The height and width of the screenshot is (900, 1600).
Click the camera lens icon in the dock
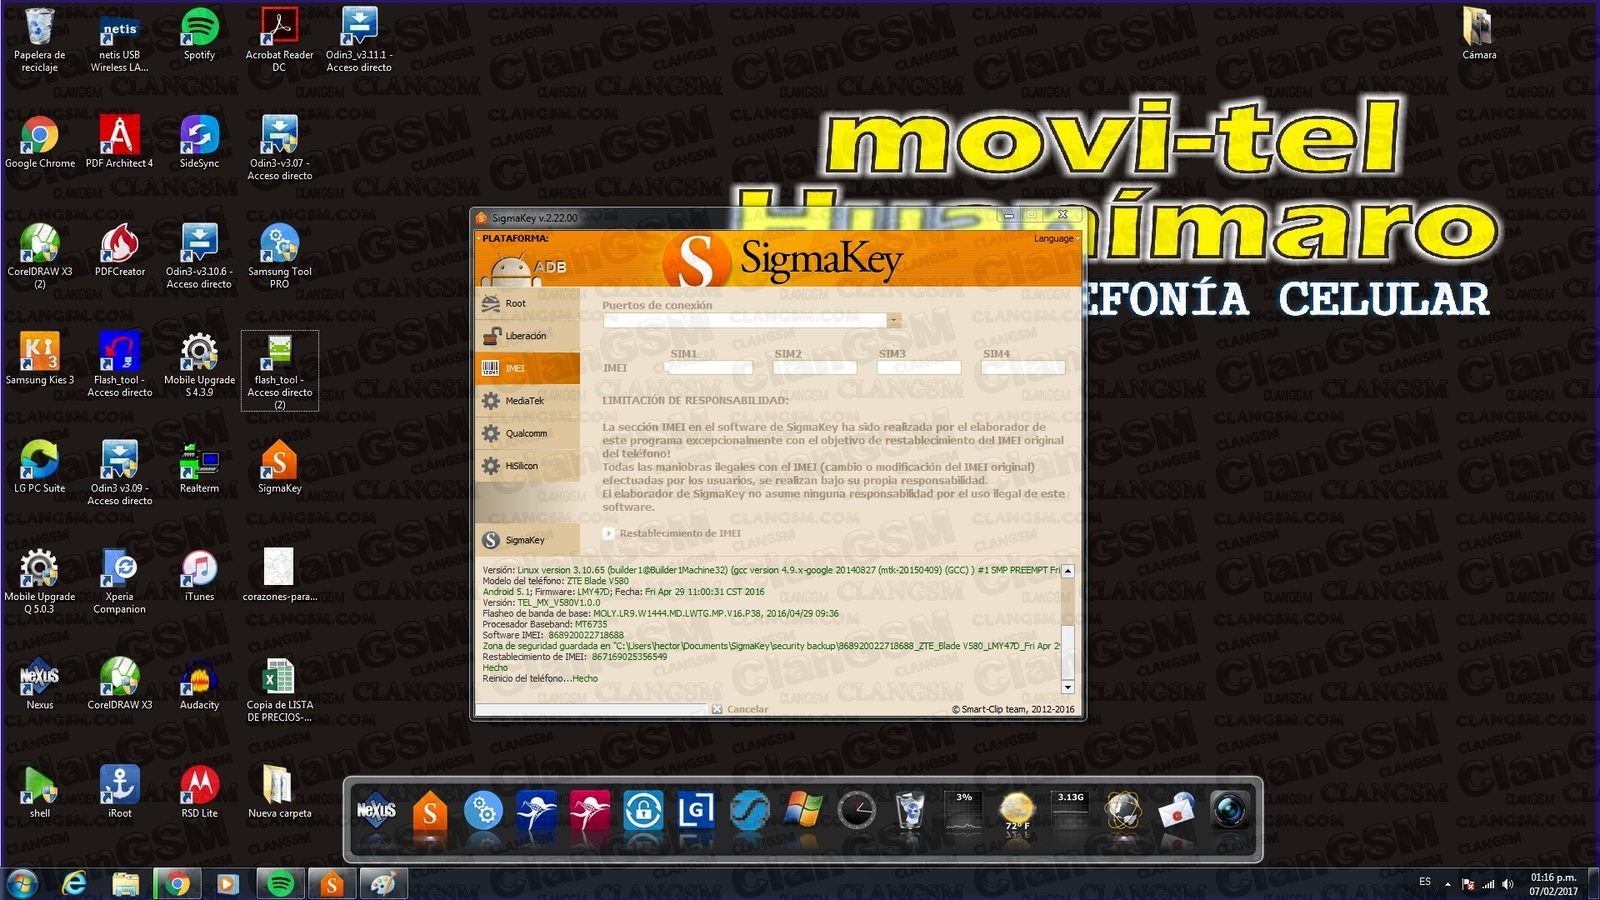(1229, 810)
